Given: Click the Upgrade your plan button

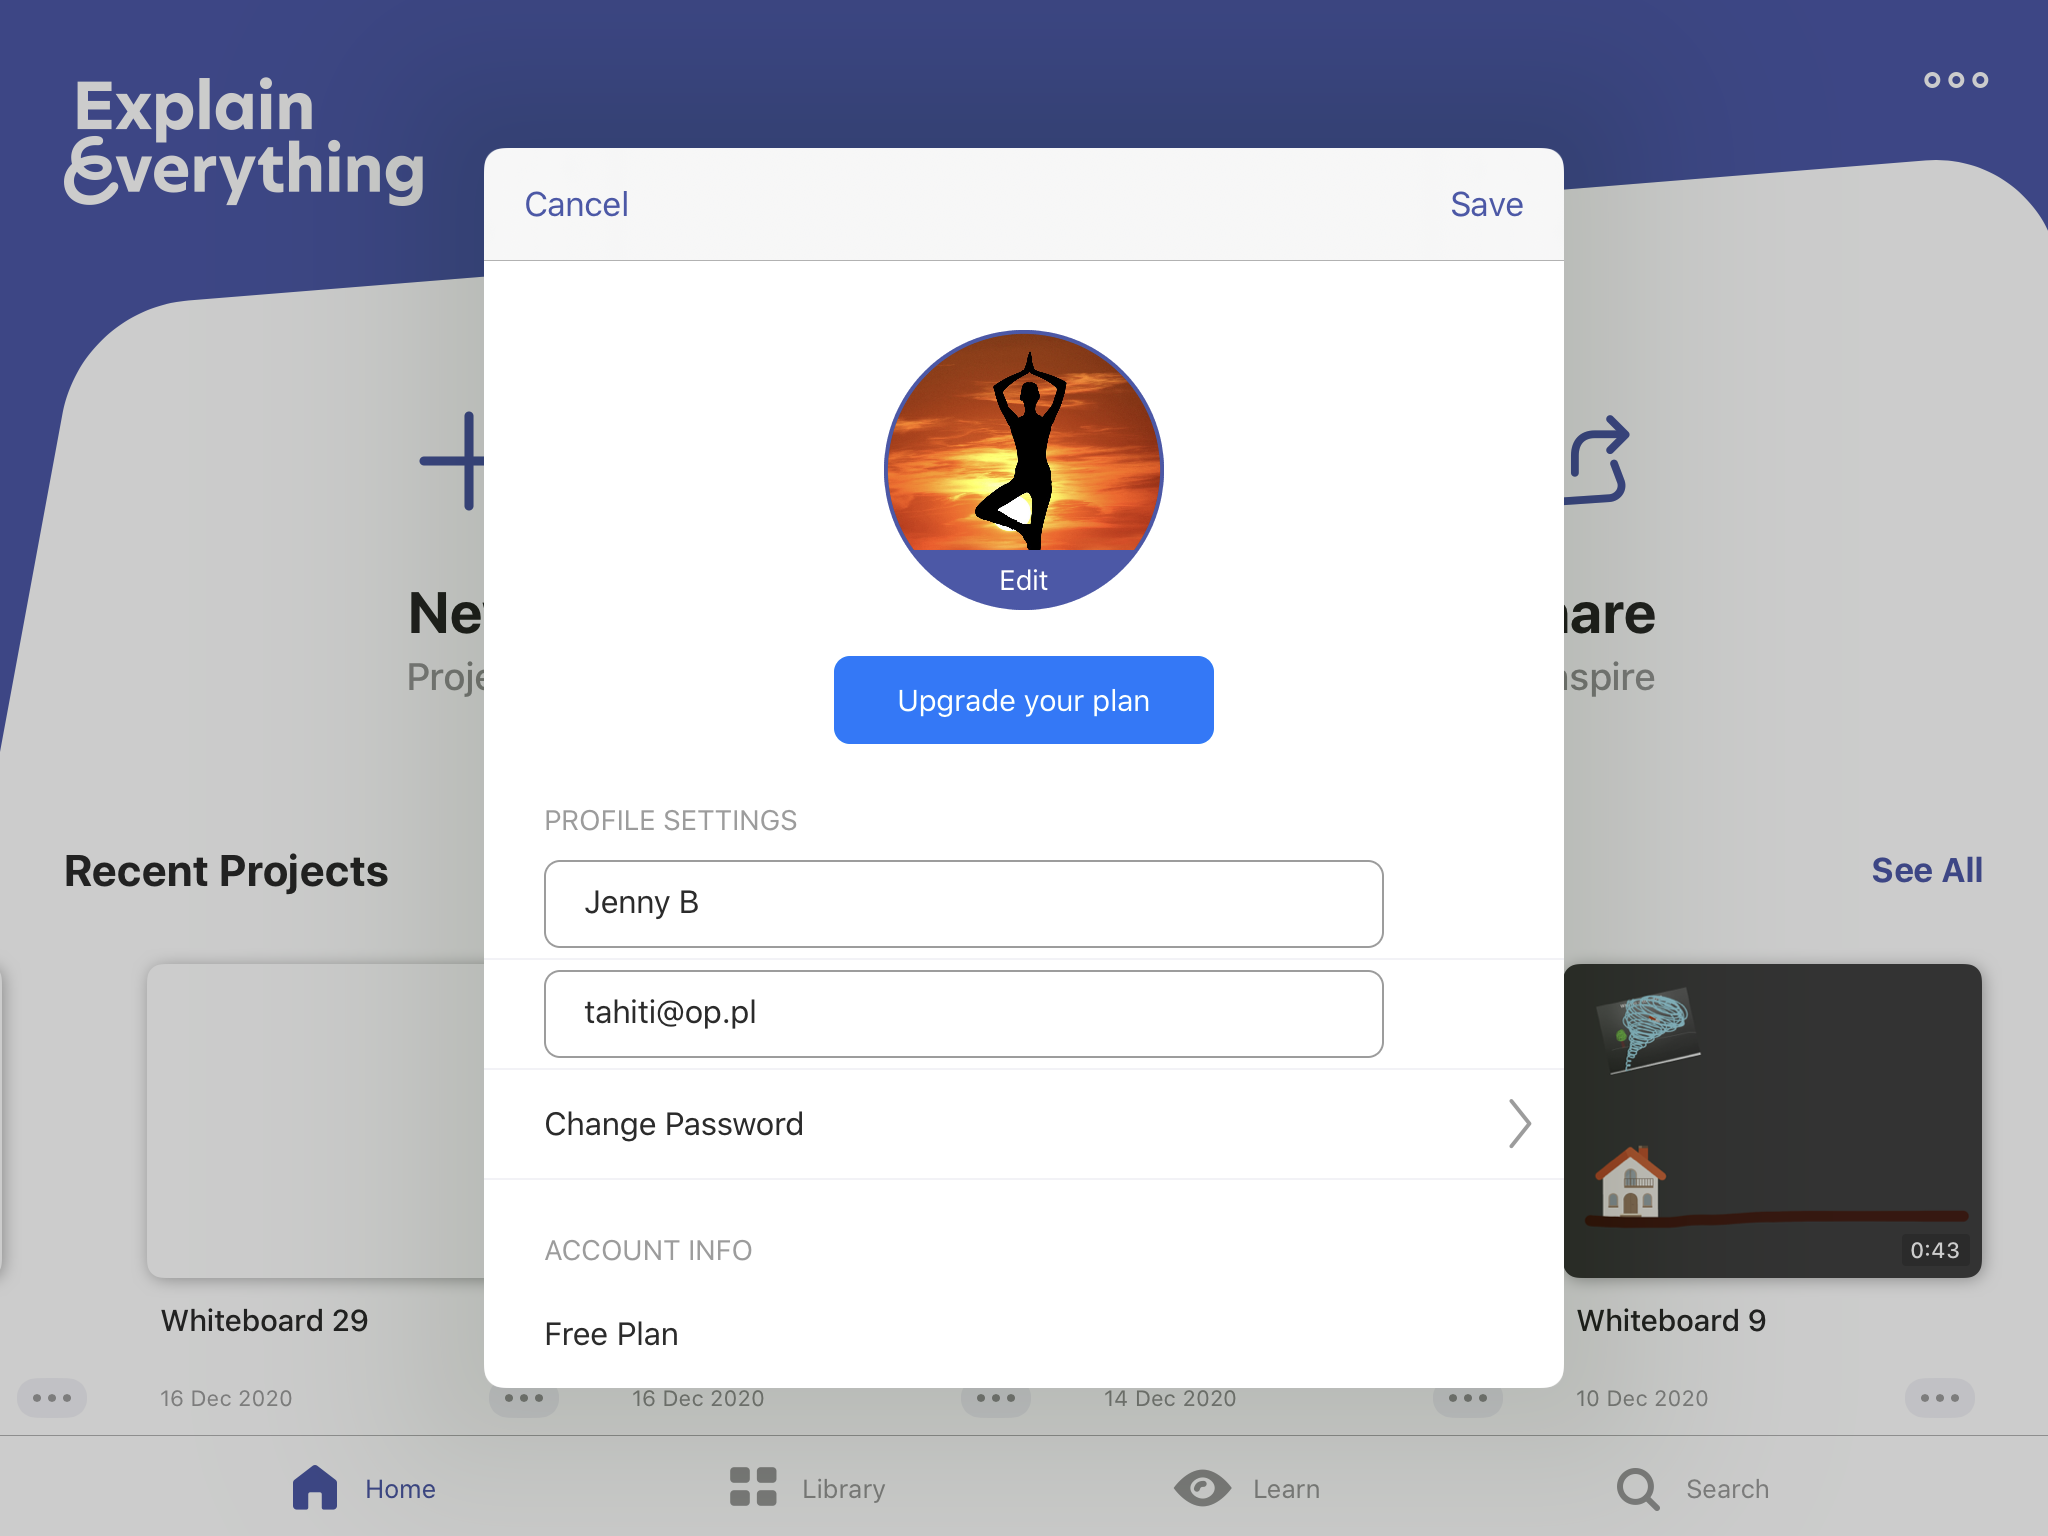Looking at the screenshot, I should tap(1022, 700).
